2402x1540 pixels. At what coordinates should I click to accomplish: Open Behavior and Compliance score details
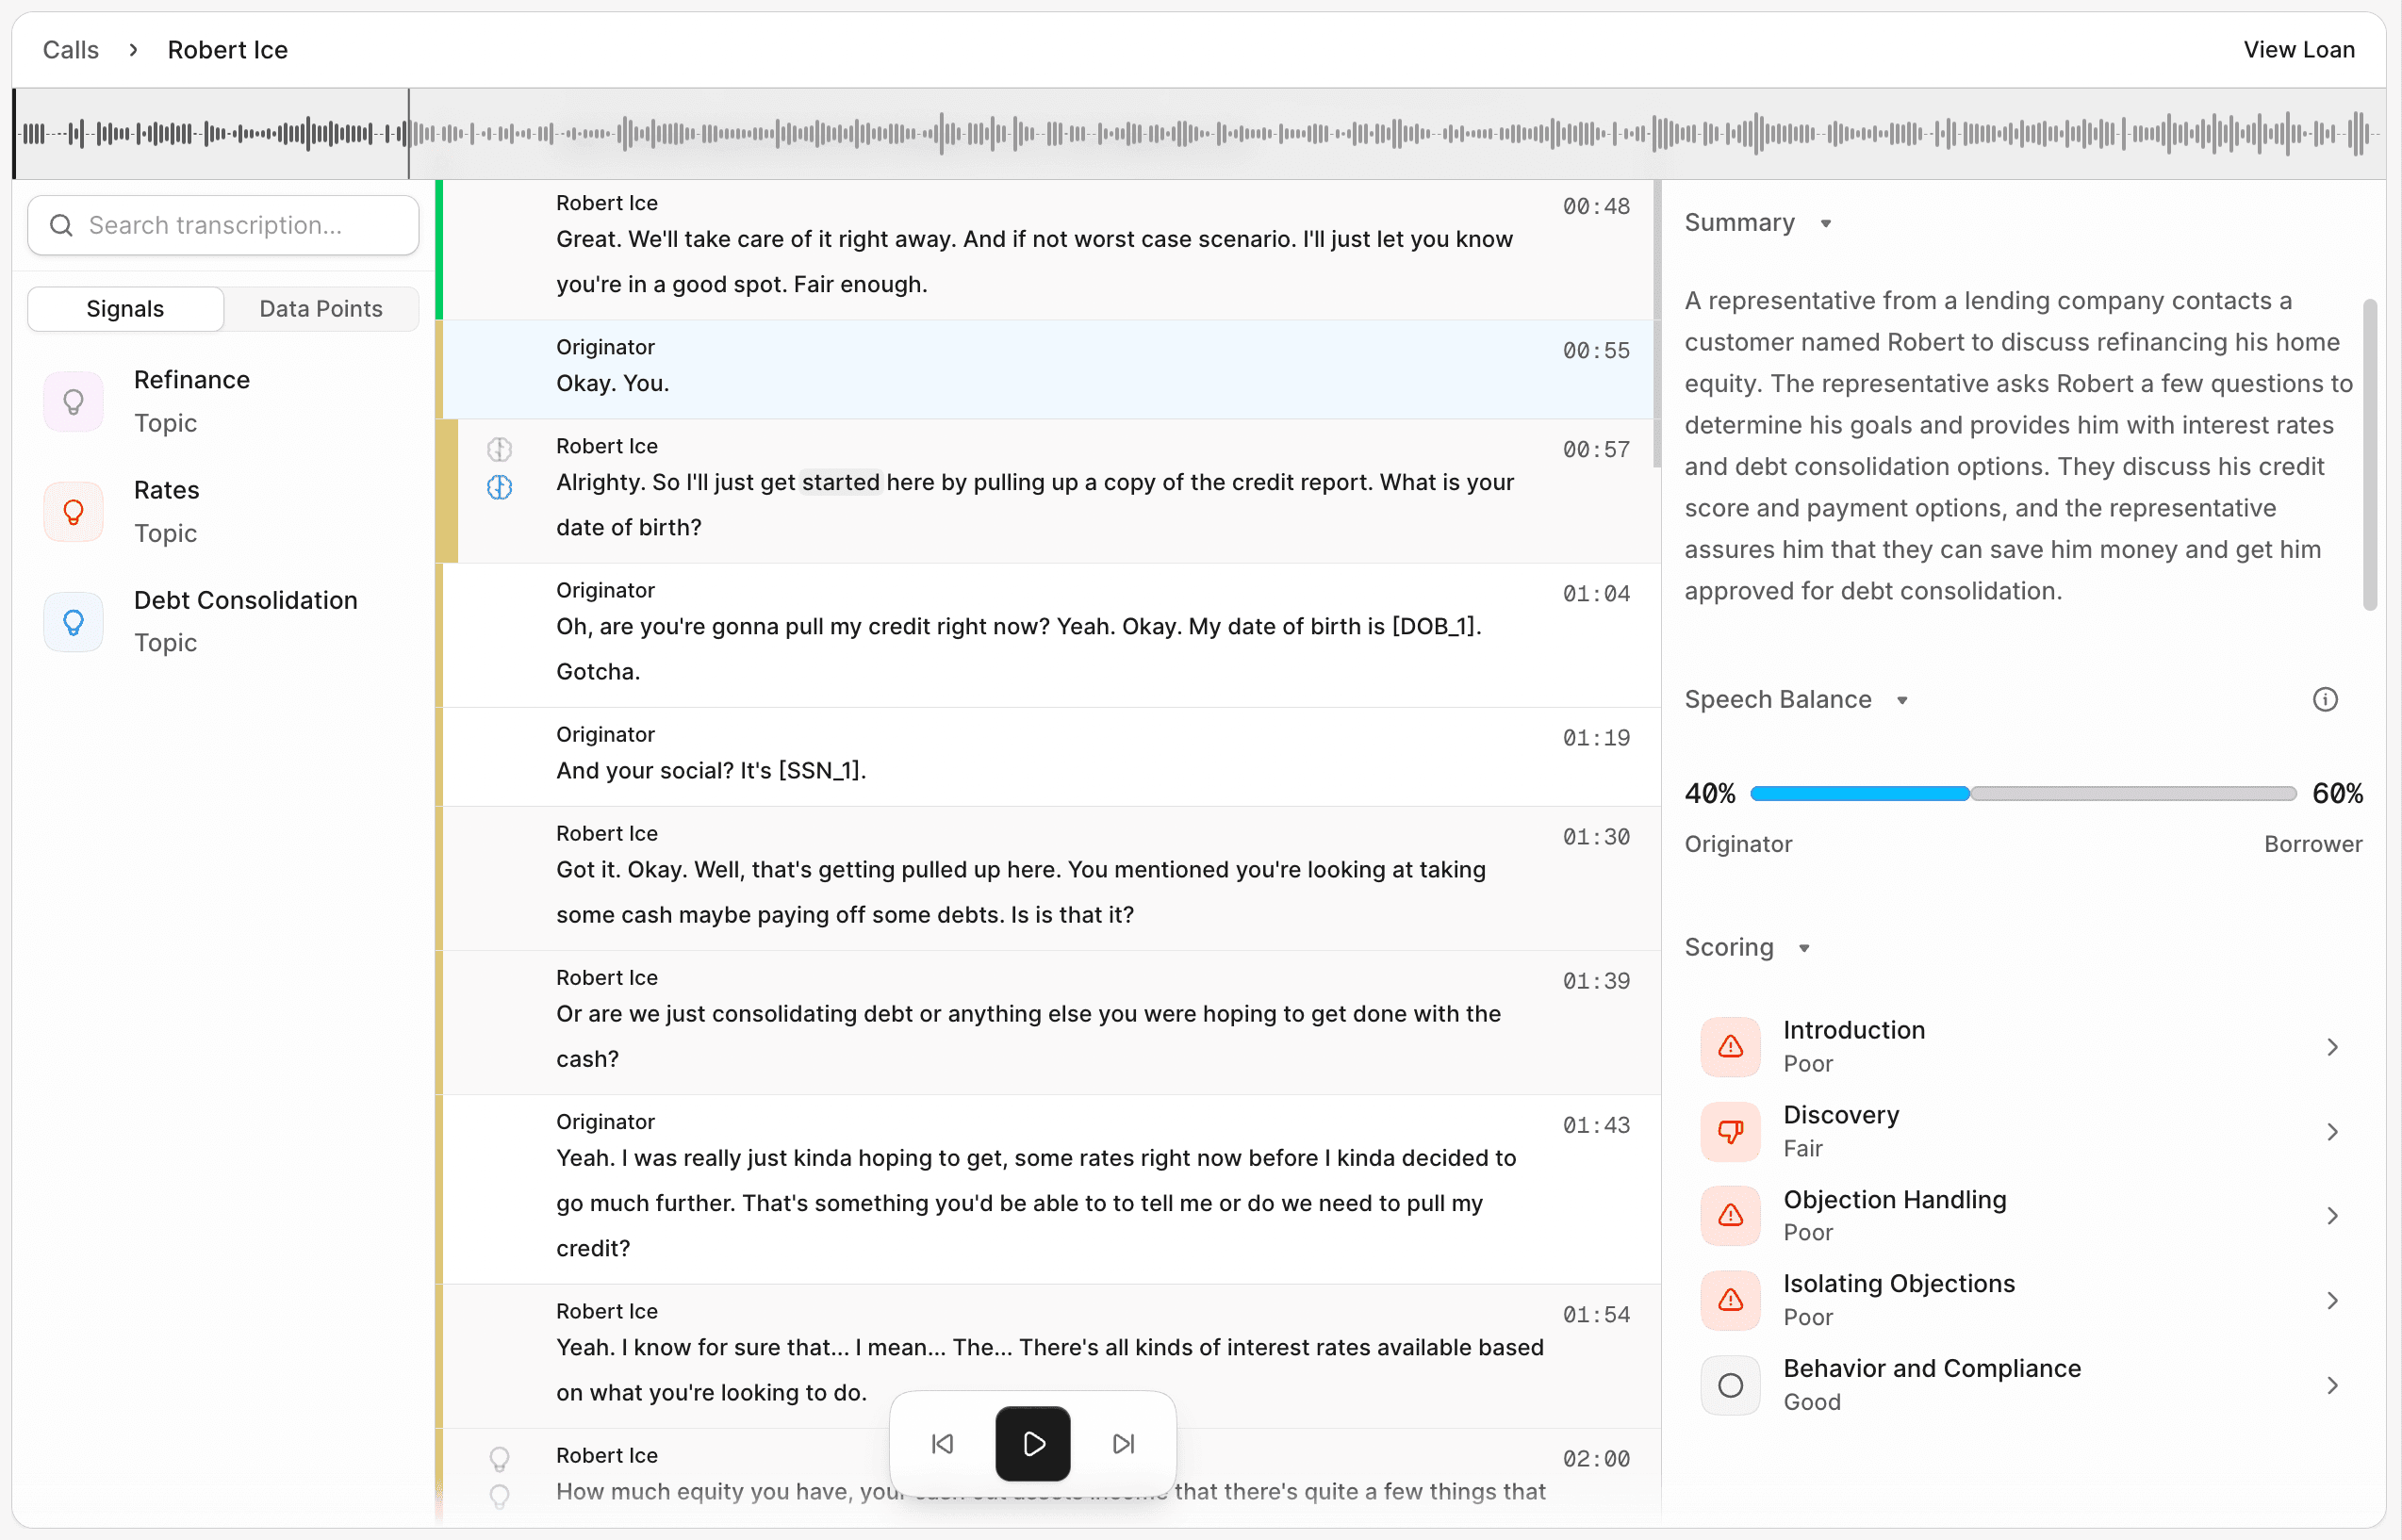2331,1385
